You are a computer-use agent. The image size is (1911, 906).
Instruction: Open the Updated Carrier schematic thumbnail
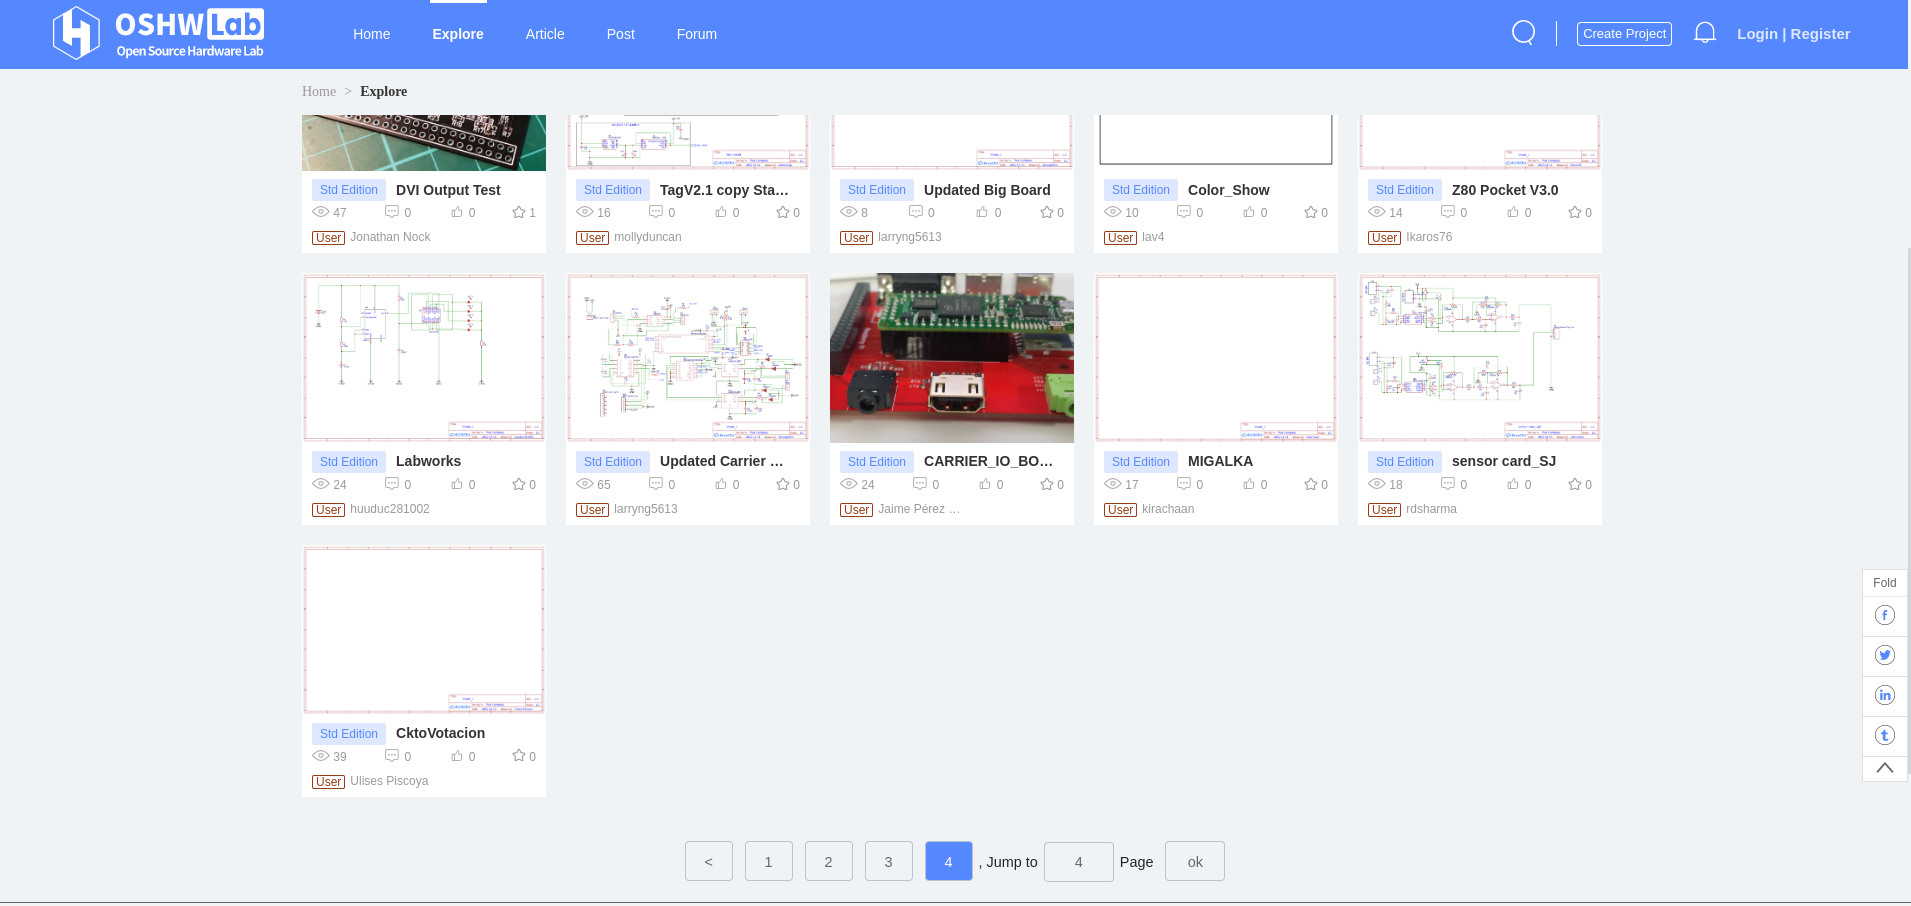coord(688,358)
